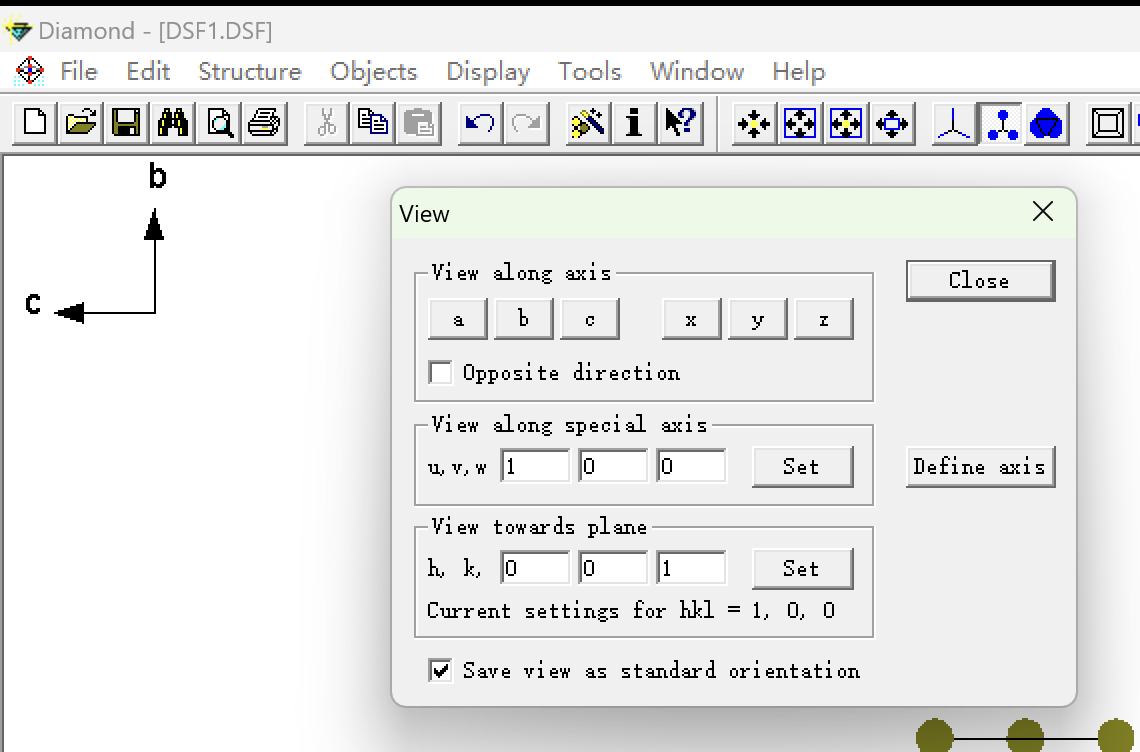Screen dimensions: 1140x752
Task: Click the context help arrow-question icon
Action: tap(680, 123)
